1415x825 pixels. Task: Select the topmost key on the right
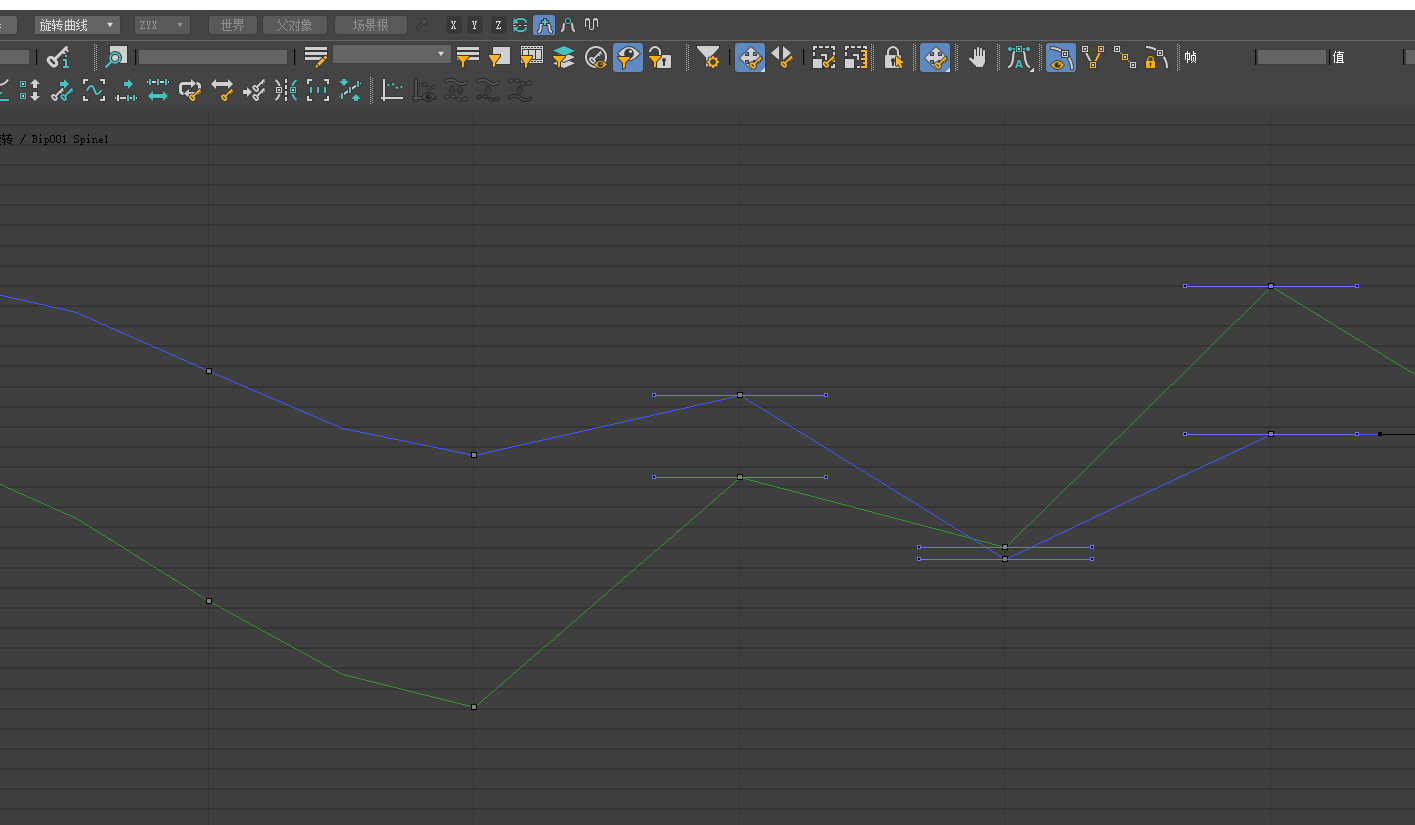click(x=1271, y=286)
